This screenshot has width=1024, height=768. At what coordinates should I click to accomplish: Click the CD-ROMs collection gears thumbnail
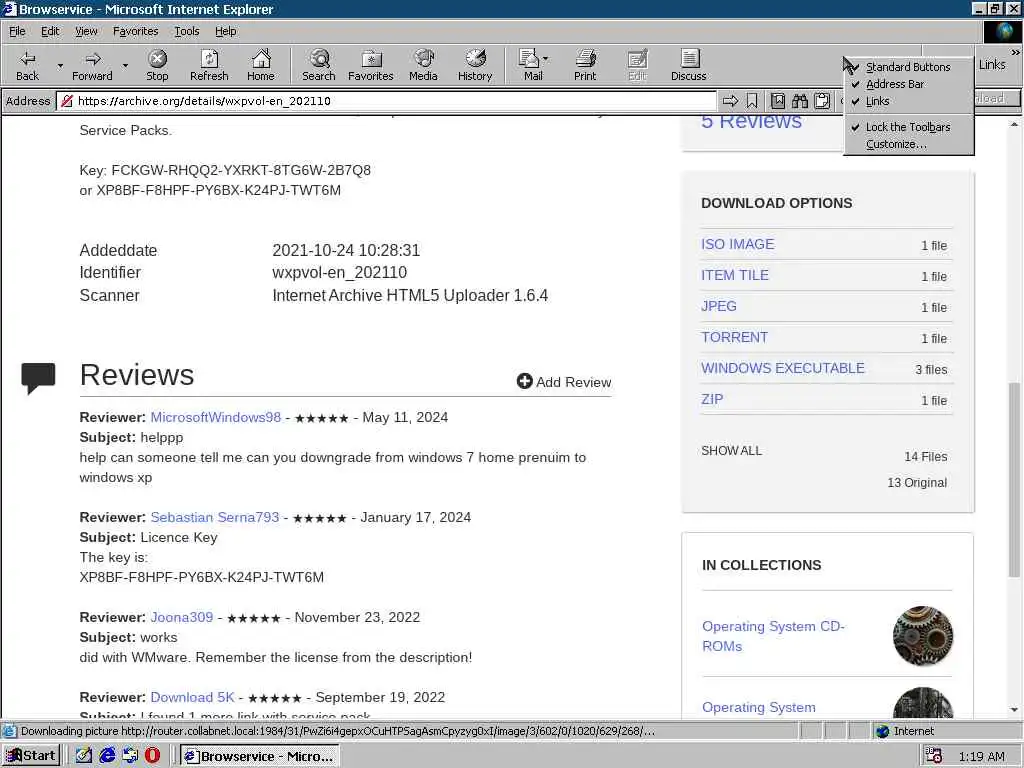(x=923, y=635)
